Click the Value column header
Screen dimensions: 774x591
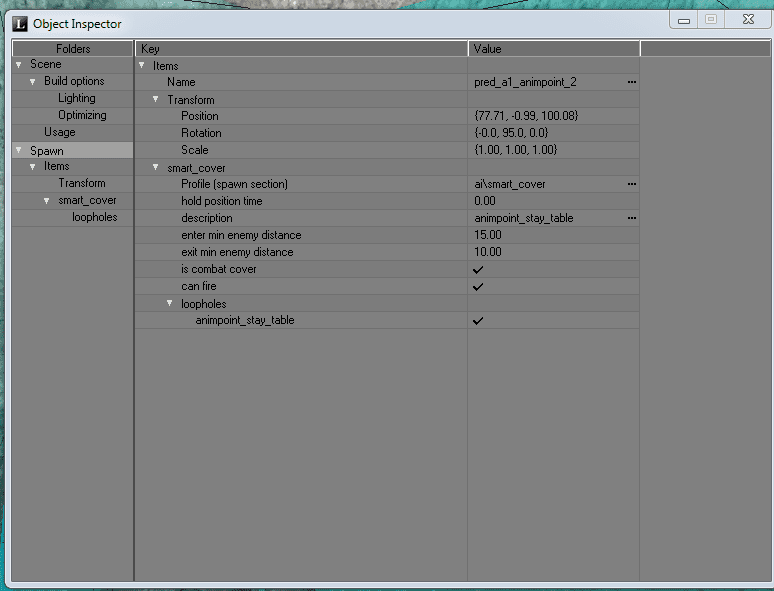tap(552, 48)
